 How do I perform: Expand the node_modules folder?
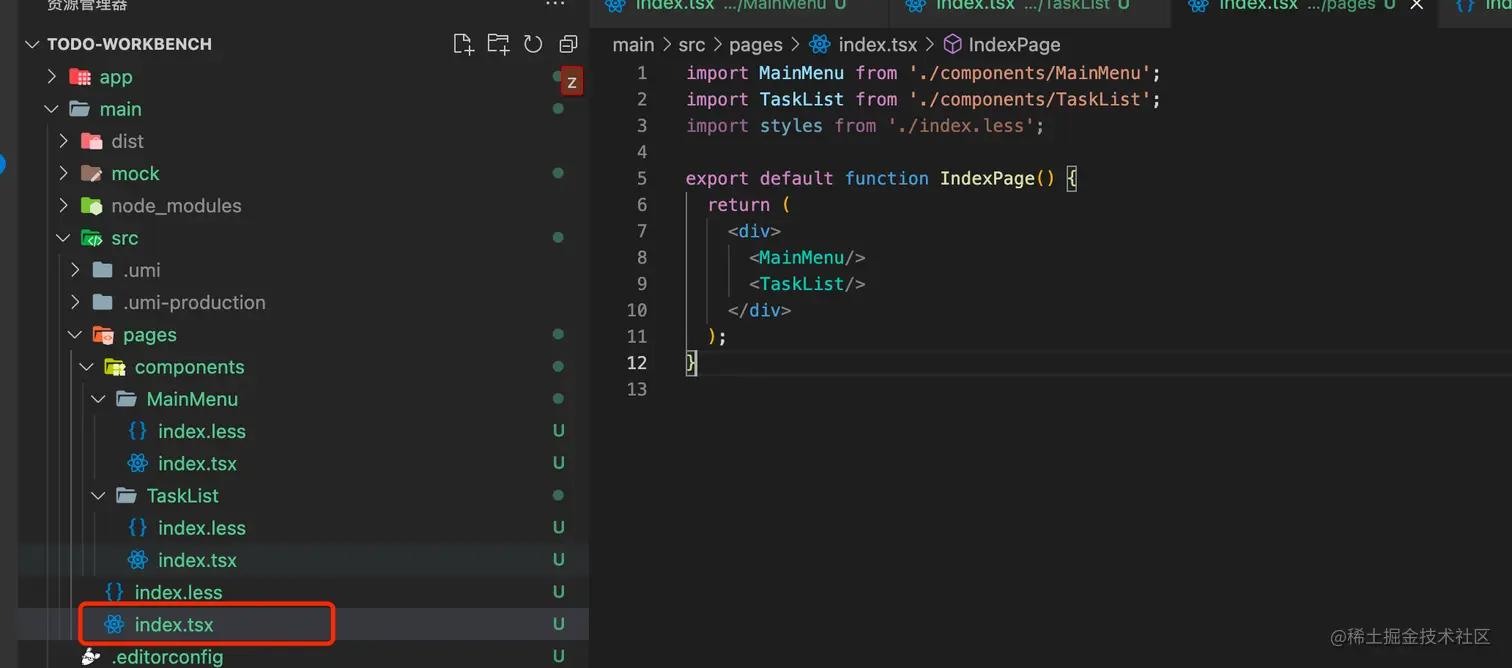coord(64,206)
